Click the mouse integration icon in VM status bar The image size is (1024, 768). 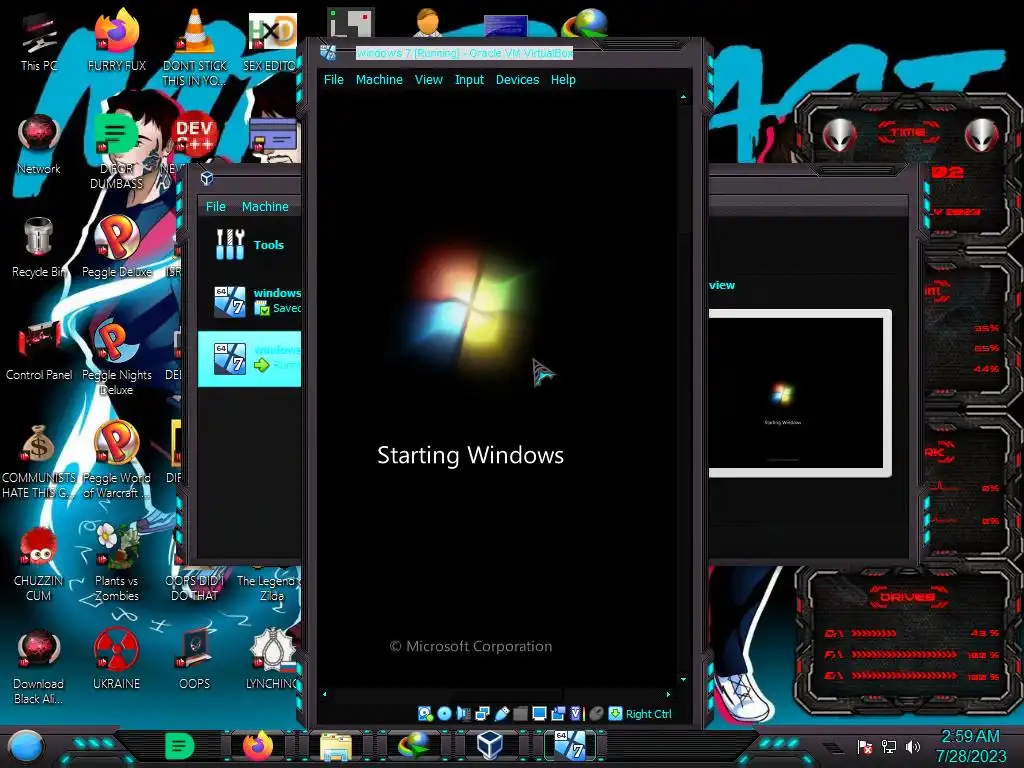[x=596, y=714]
